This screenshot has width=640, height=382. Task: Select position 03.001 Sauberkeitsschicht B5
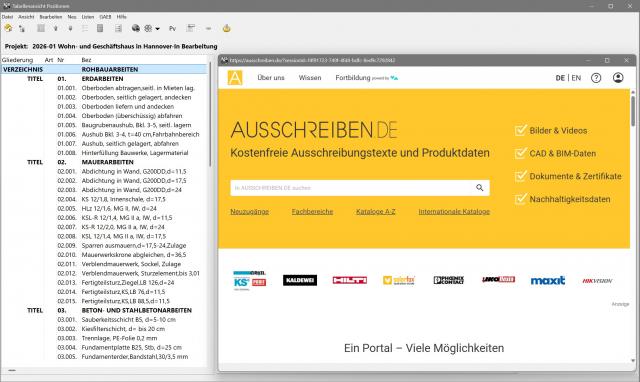click(104, 320)
